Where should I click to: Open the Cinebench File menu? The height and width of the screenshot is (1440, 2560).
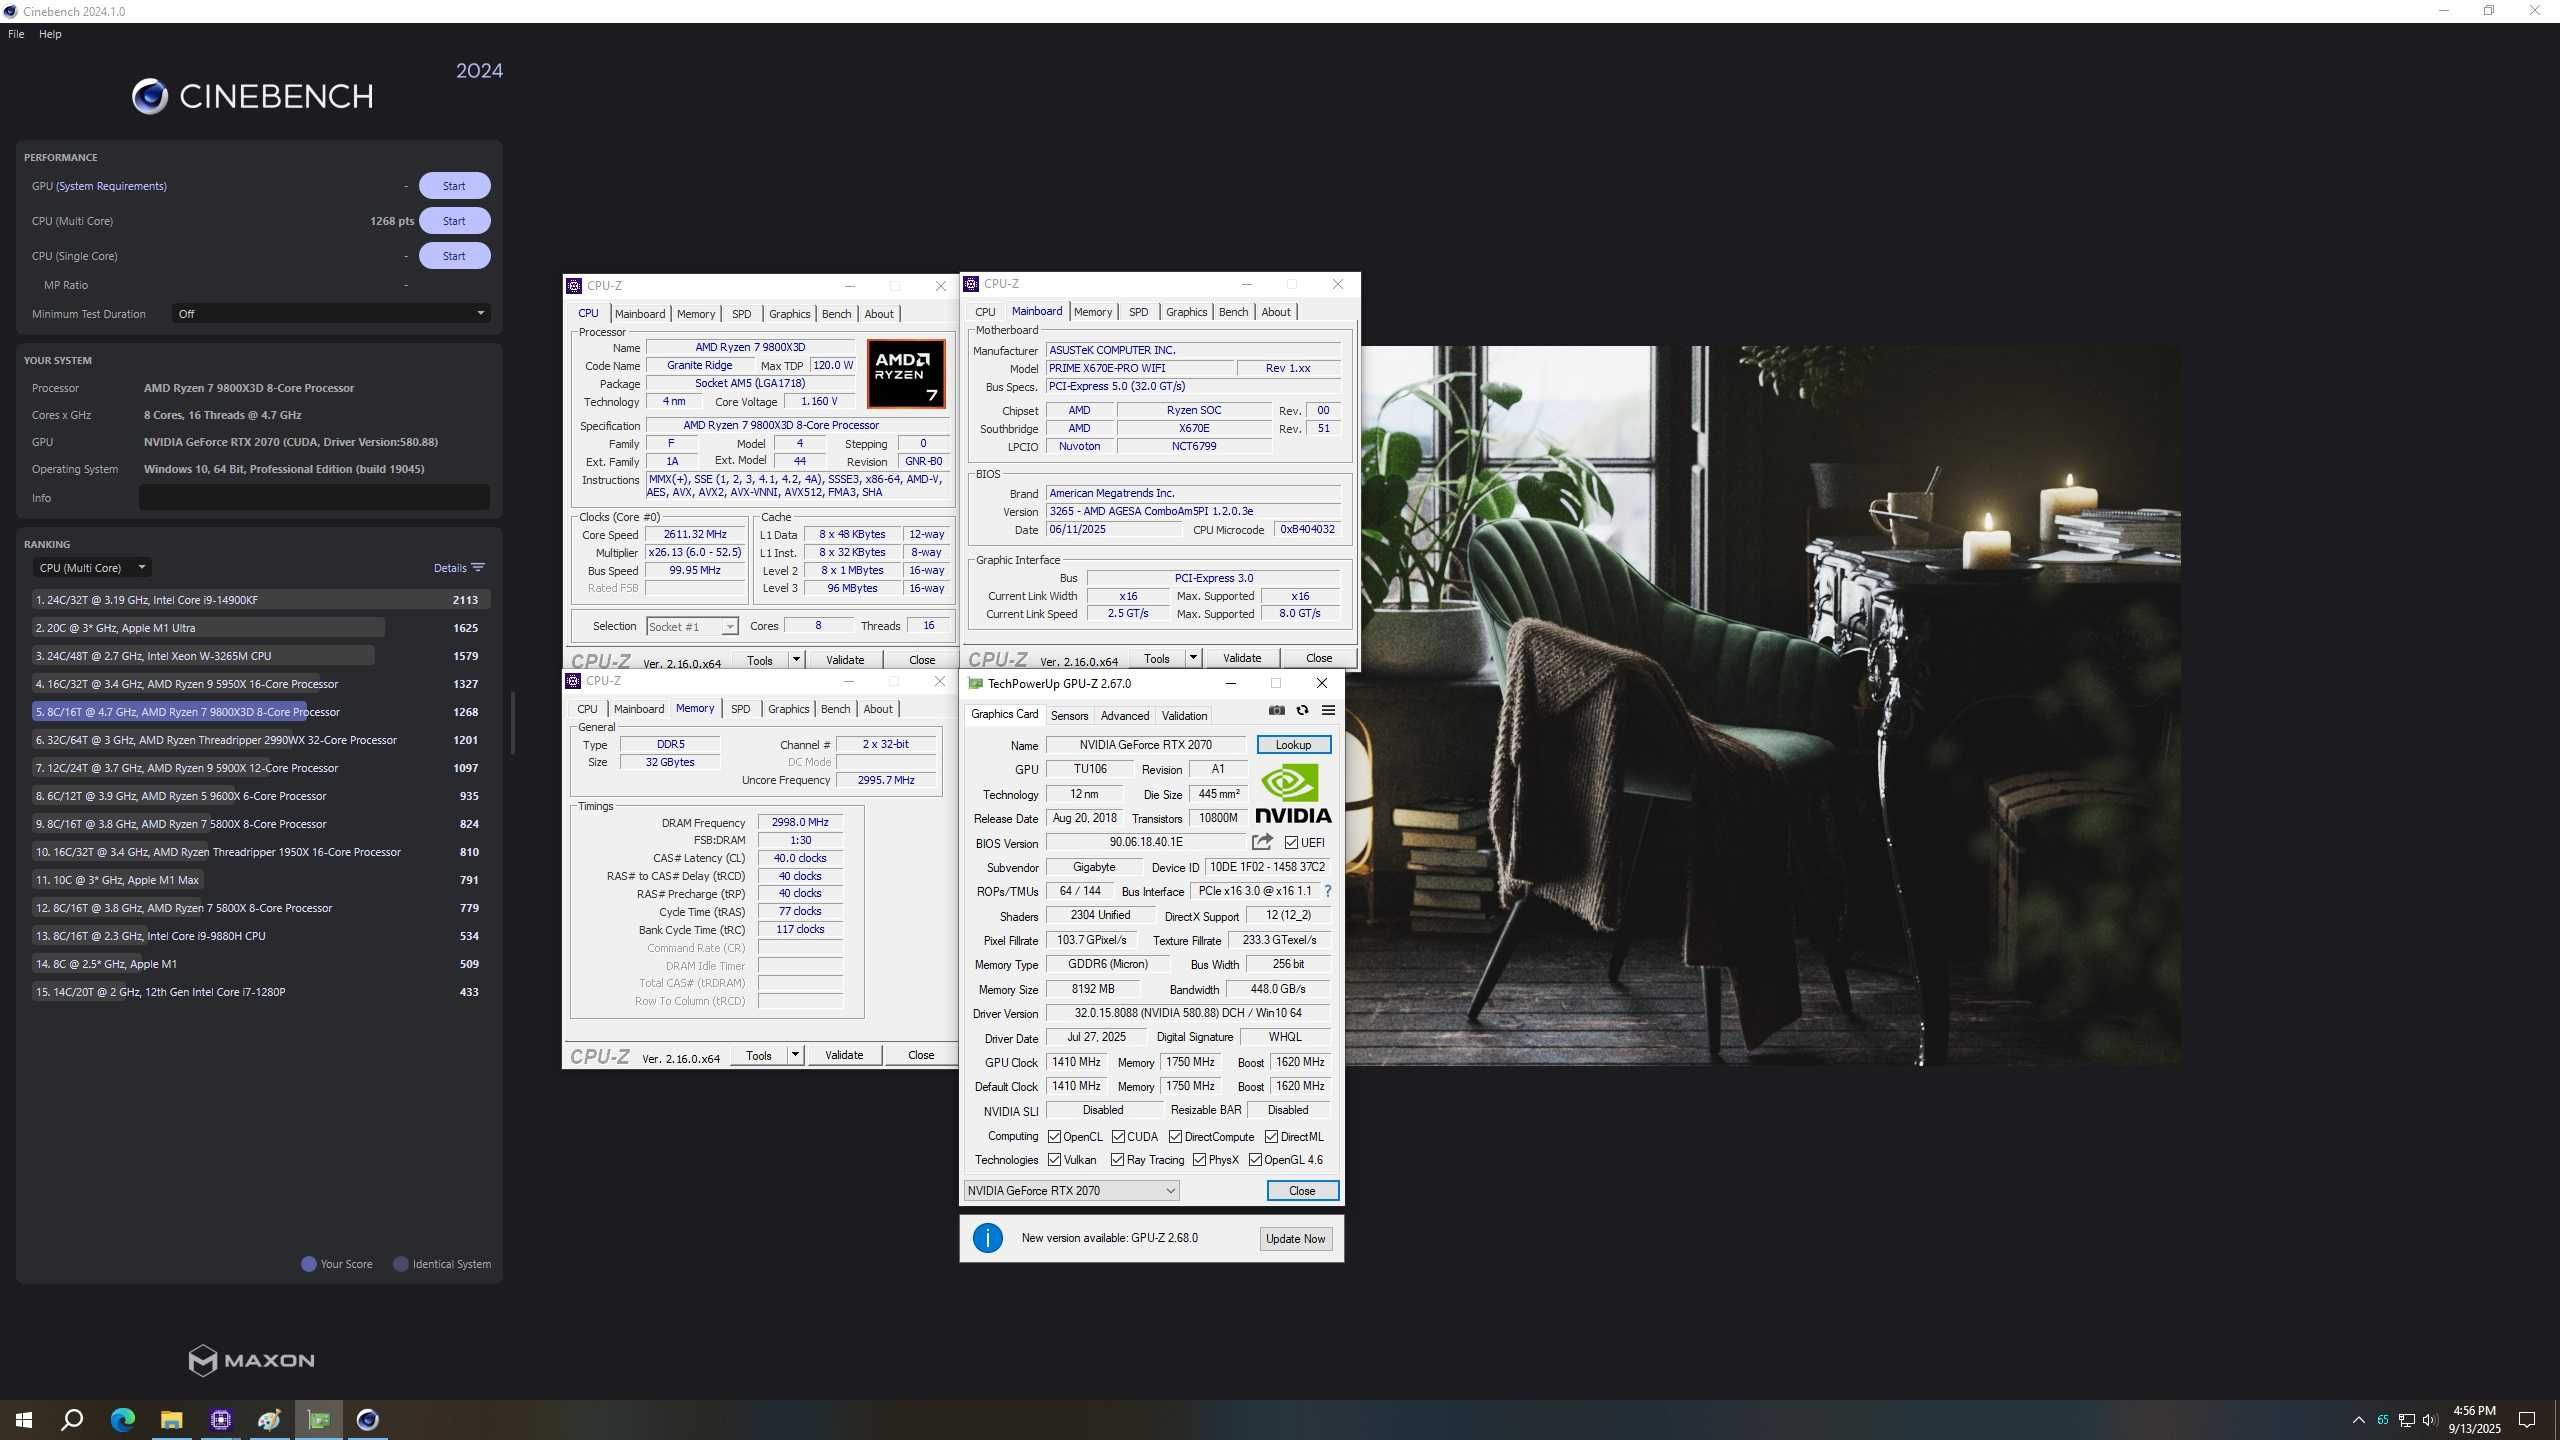point(16,34)
